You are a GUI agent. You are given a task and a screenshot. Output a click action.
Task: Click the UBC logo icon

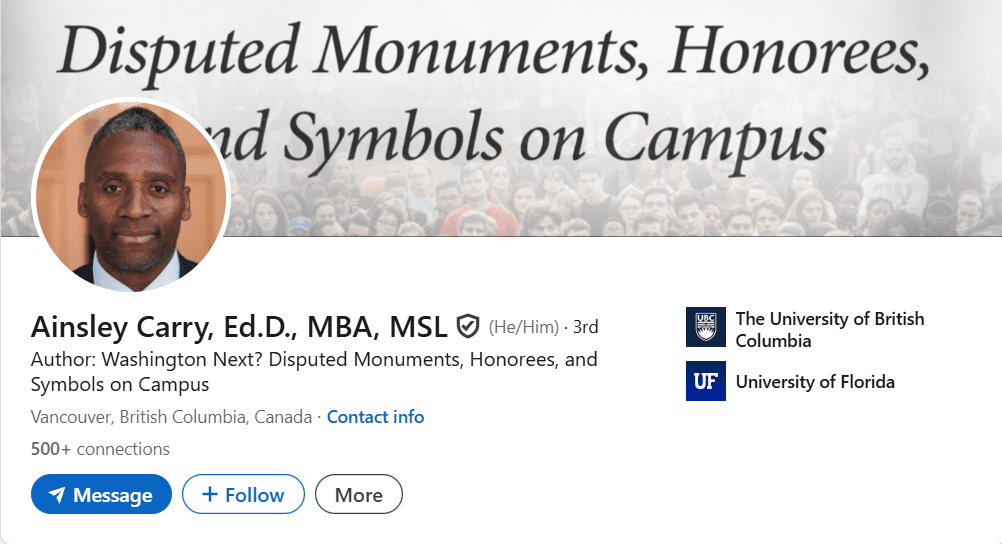[x=705, y=327]
